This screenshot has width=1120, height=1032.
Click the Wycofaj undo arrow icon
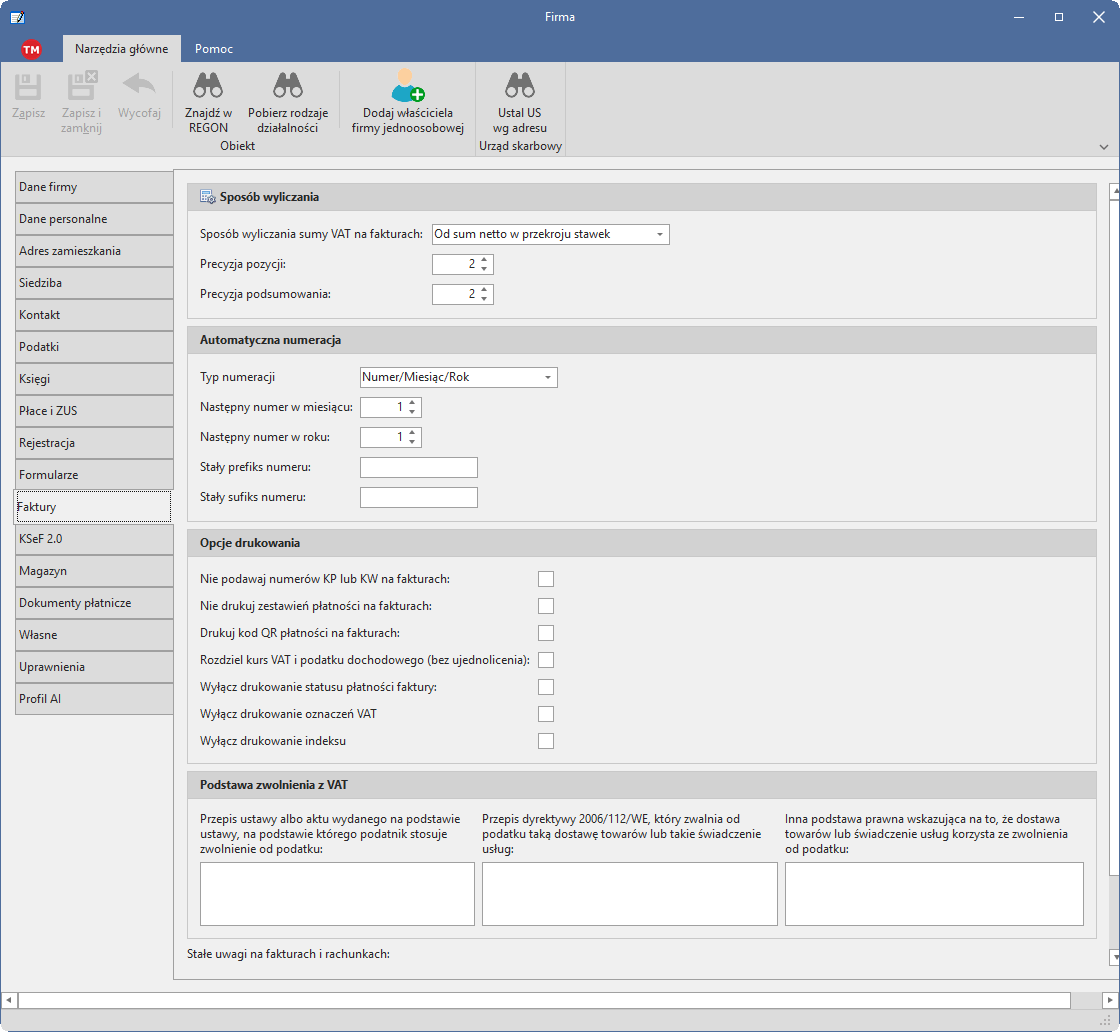click(x=139, y=84)
